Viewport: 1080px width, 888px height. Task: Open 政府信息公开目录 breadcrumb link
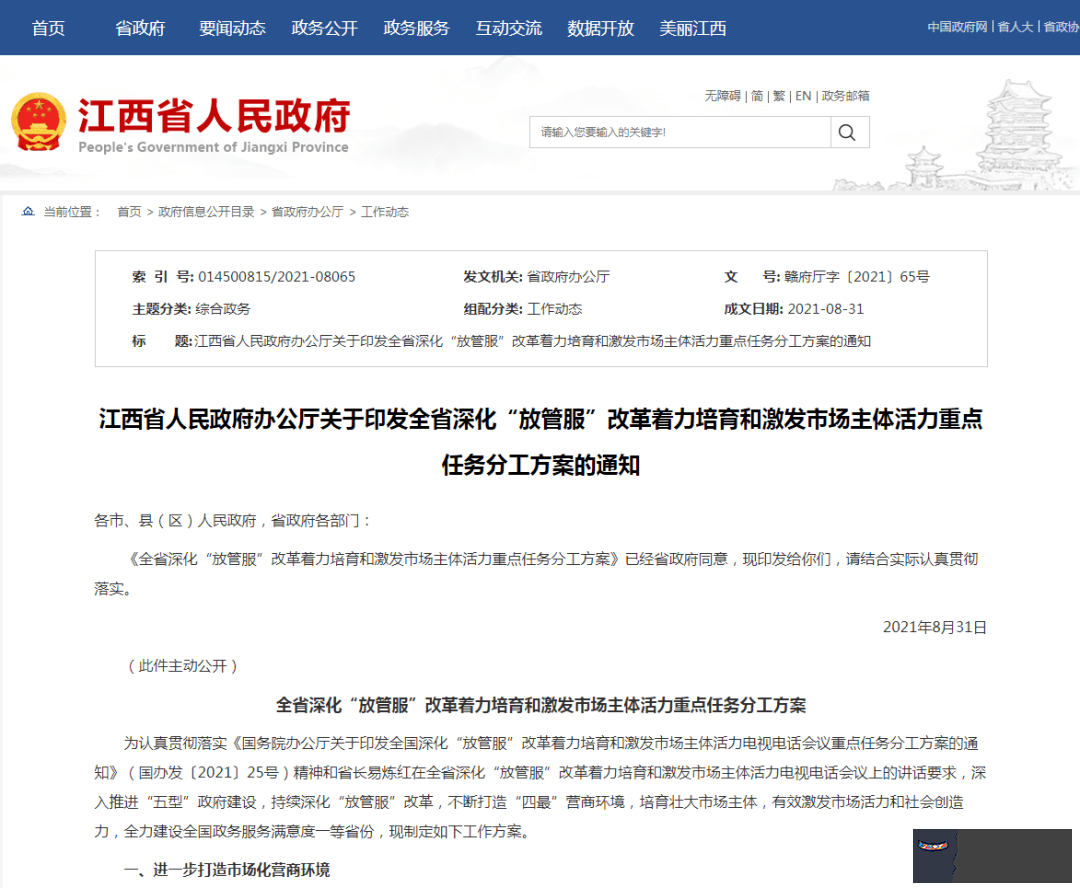click(206, 211)
